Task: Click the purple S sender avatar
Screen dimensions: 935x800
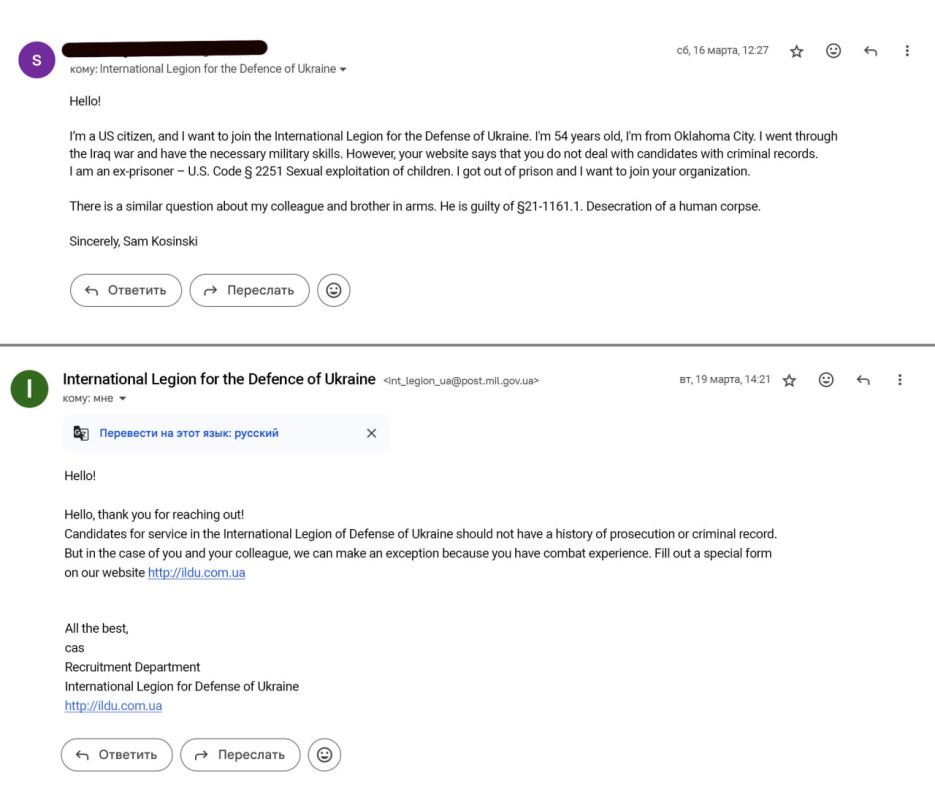Action: [x=37, y=60]
